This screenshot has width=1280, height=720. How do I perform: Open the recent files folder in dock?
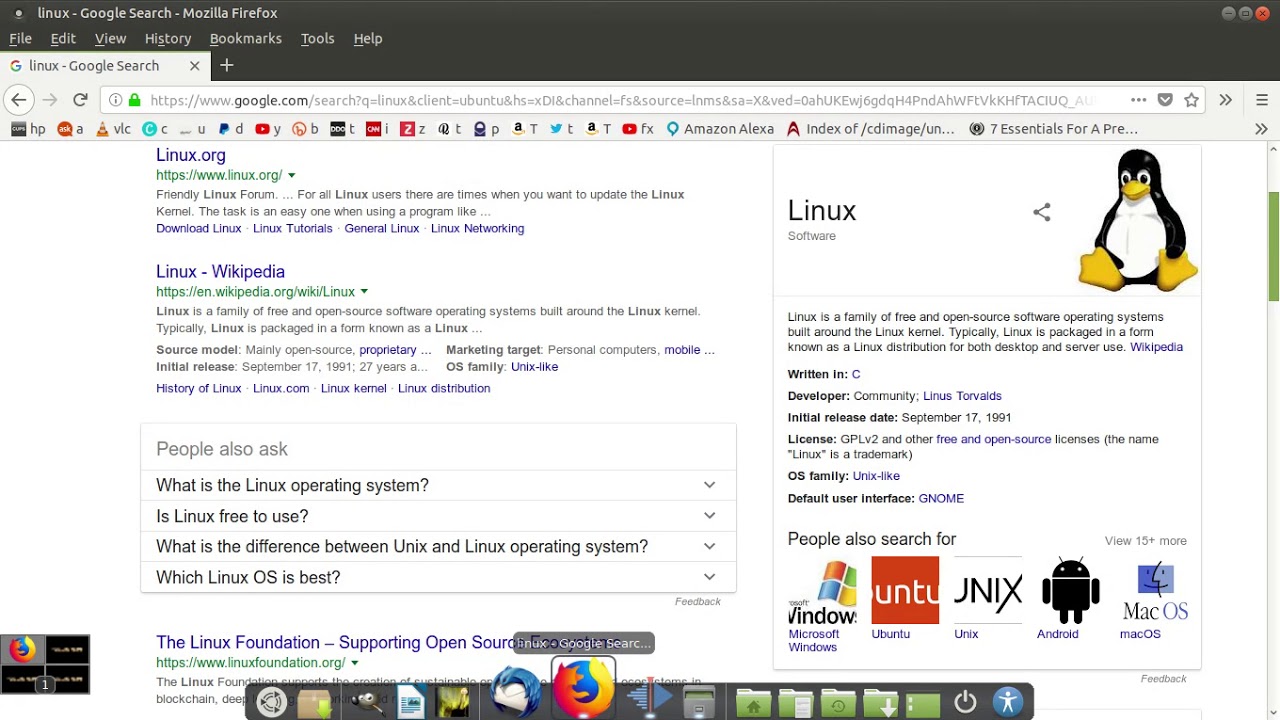click(x=838, y=703)
